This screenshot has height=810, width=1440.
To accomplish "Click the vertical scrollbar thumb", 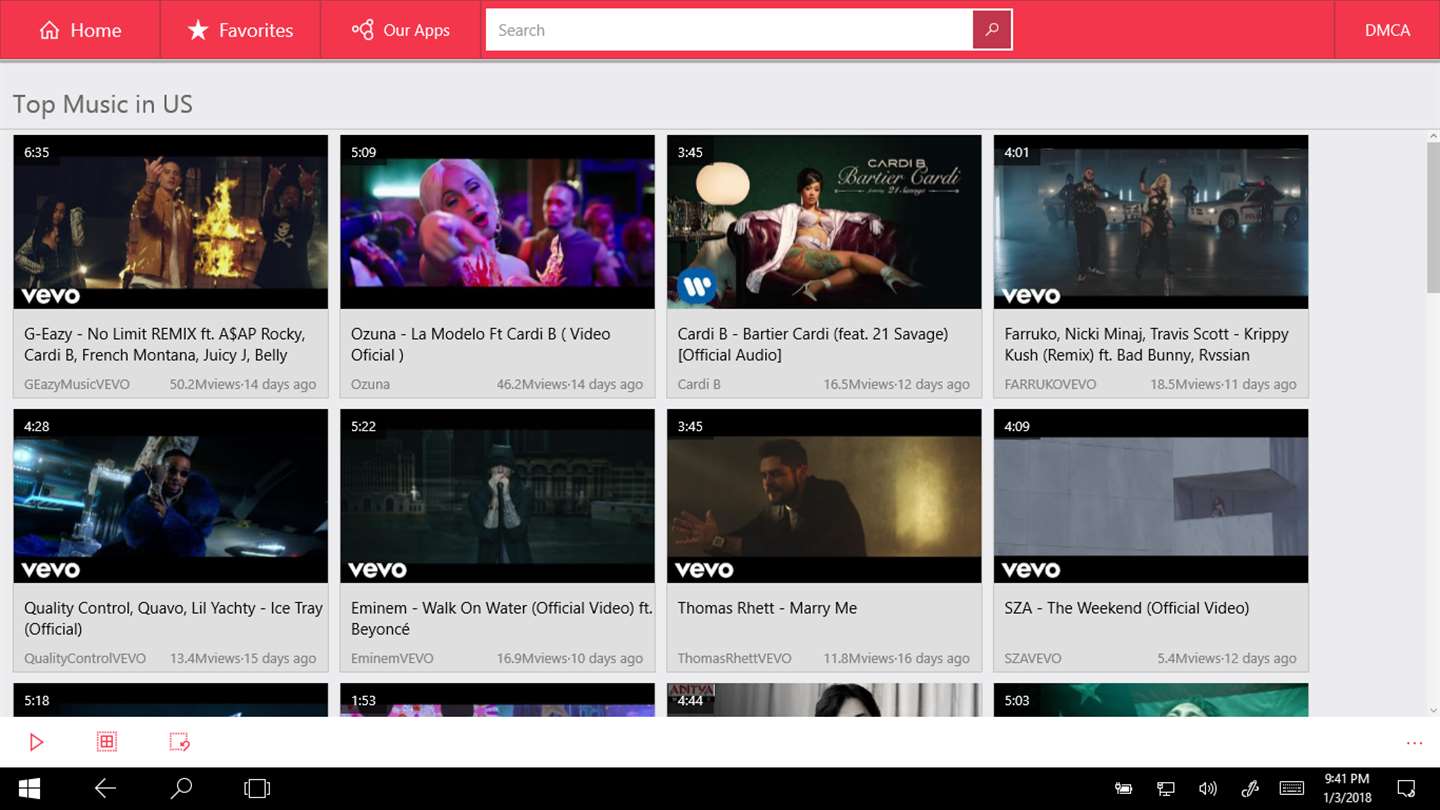I will click(x=1433, y=218).
